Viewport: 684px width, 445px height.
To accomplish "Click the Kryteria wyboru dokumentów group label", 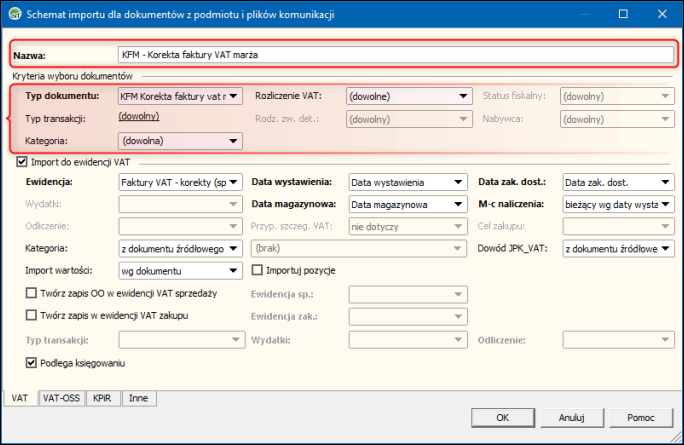I will pyautogui.click(x=72, y=76).
